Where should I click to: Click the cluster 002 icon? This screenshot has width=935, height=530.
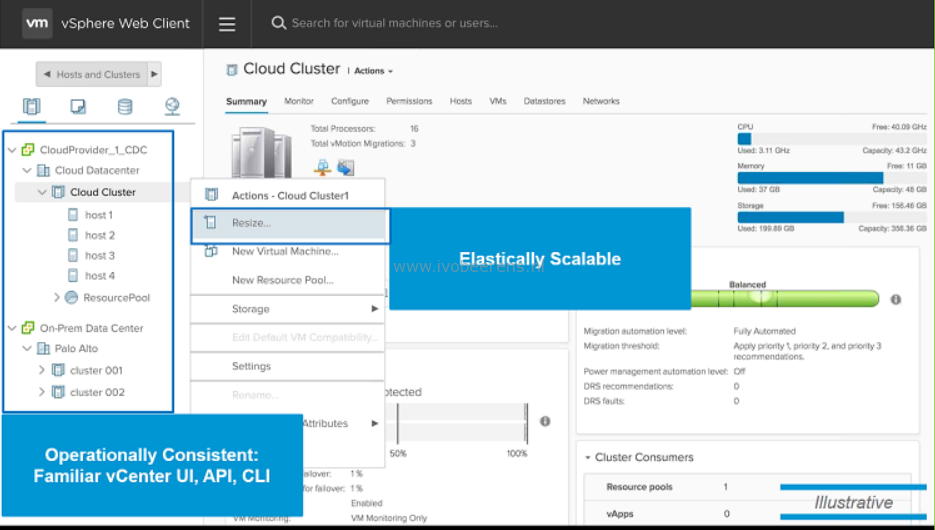point(58,392)
